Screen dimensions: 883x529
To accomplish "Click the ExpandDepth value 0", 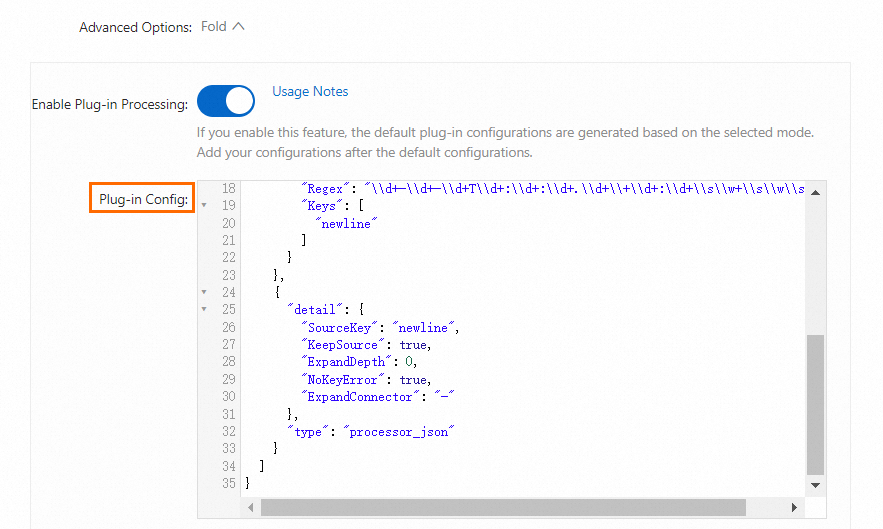I will [x=409, y=362].
